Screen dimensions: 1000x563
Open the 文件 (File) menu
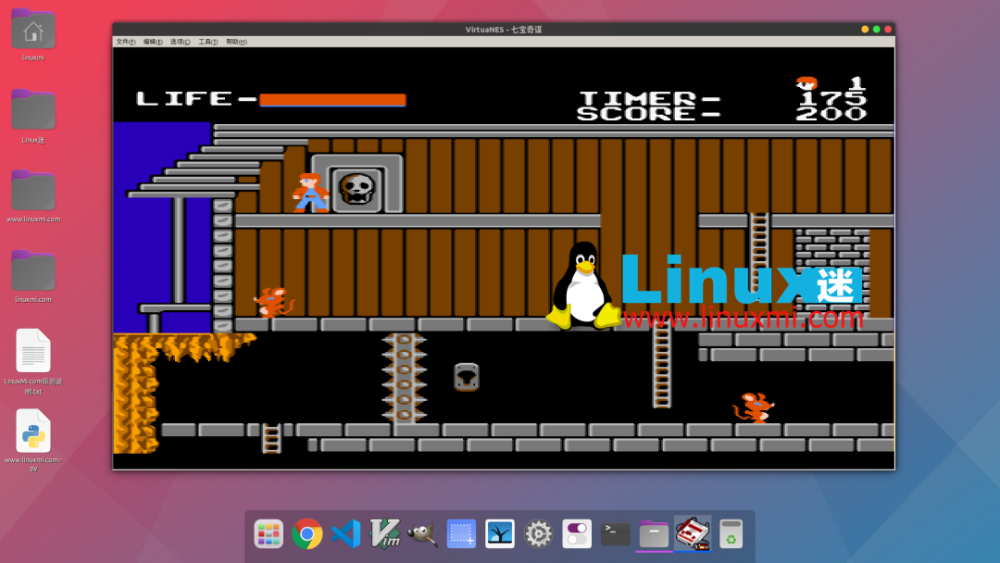pos(125,42)
